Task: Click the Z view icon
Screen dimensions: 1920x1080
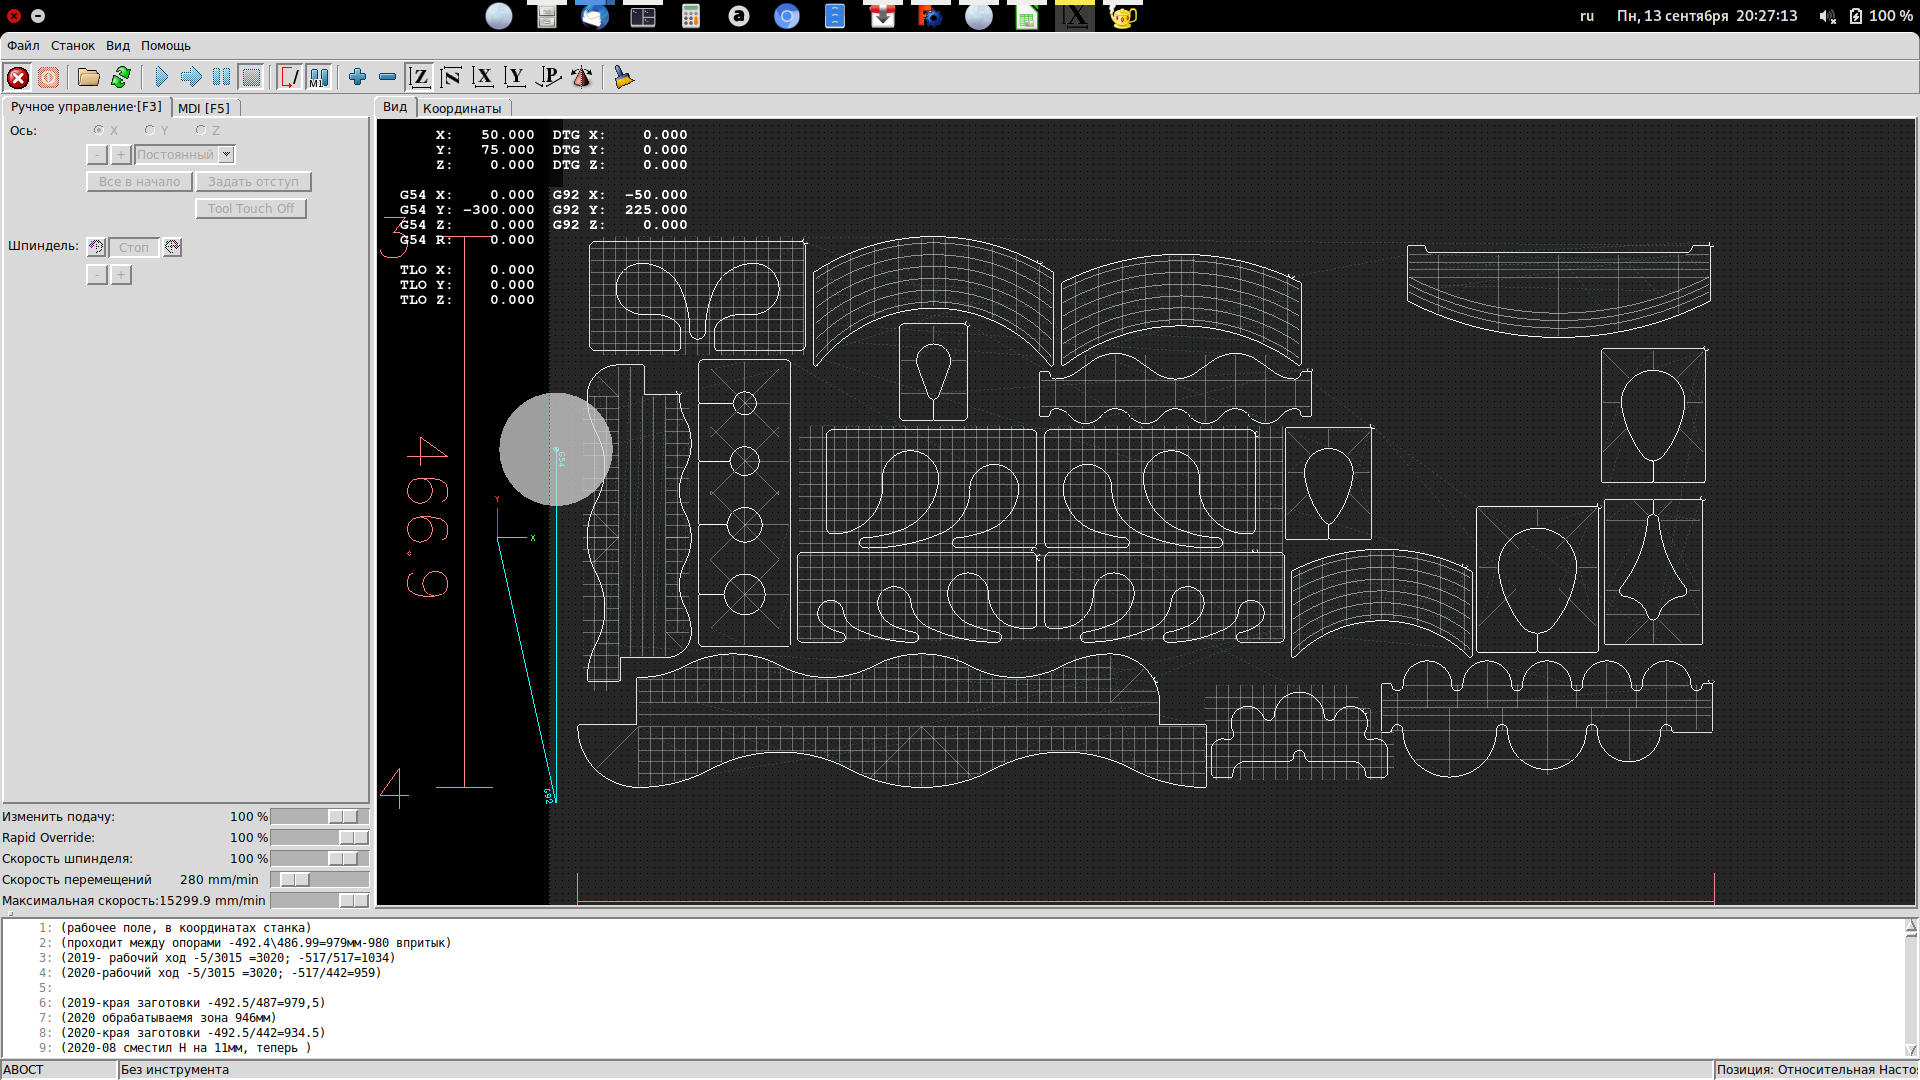Action: click(x=420, y=77)
